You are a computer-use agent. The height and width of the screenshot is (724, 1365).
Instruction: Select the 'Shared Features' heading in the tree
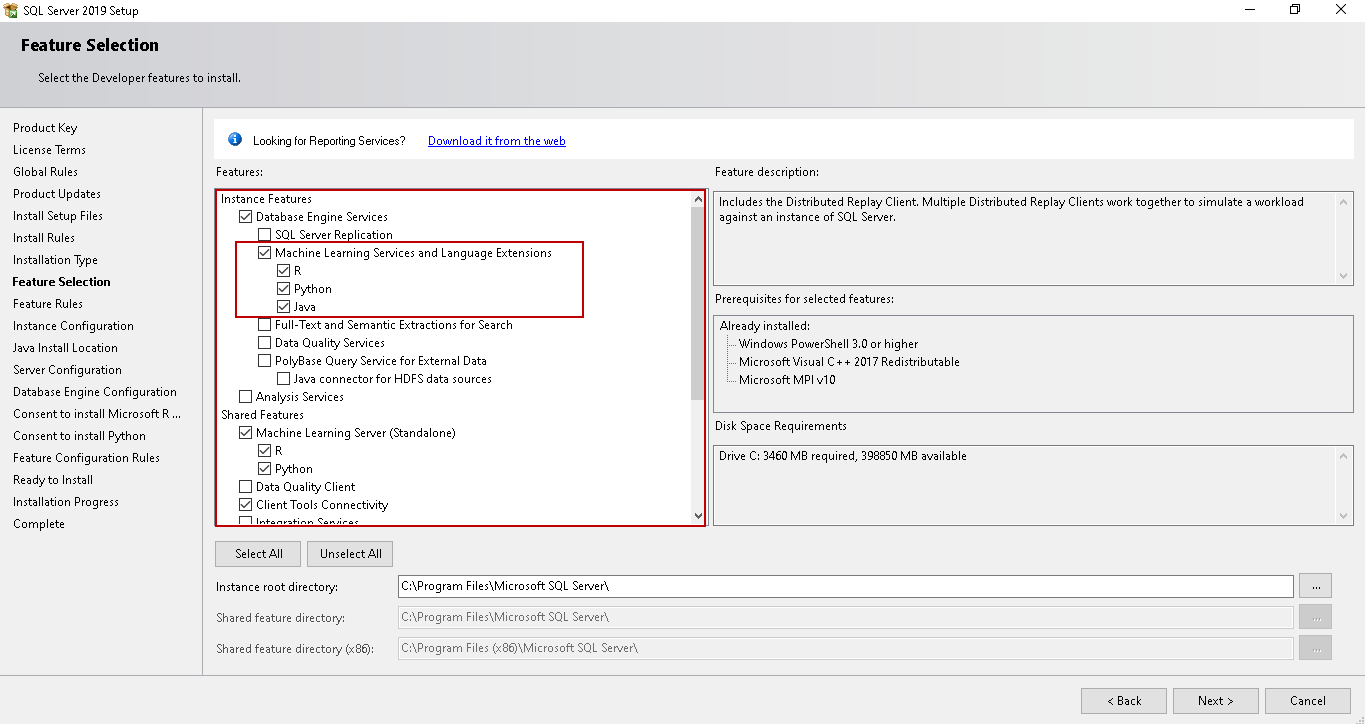tap(262, 415)
